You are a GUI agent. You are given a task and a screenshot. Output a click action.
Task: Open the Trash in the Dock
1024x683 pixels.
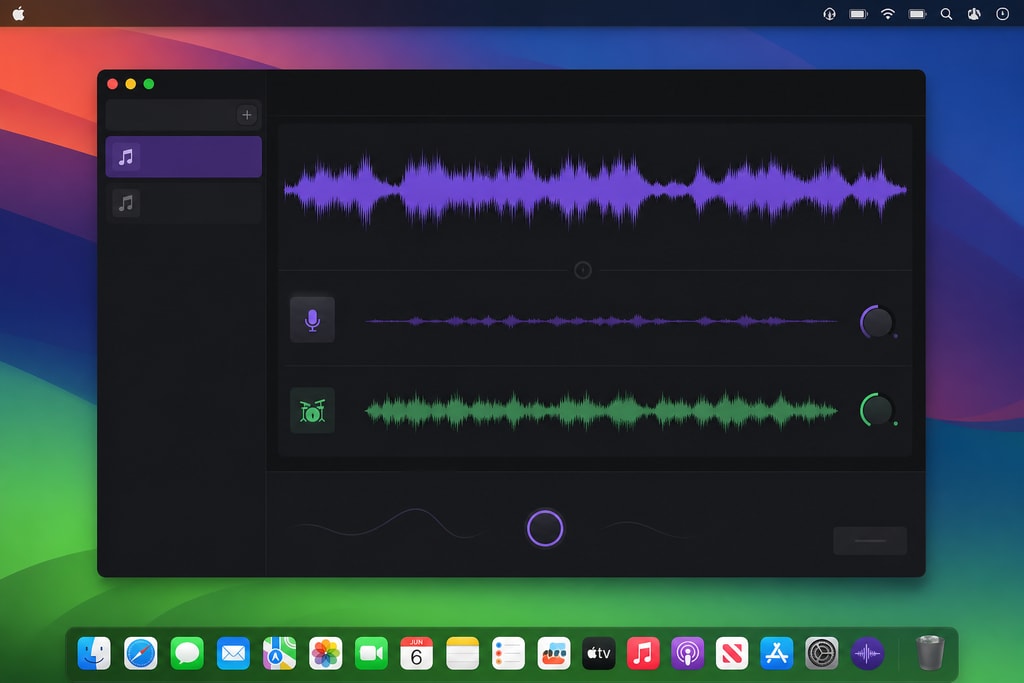tap(930, 653)
